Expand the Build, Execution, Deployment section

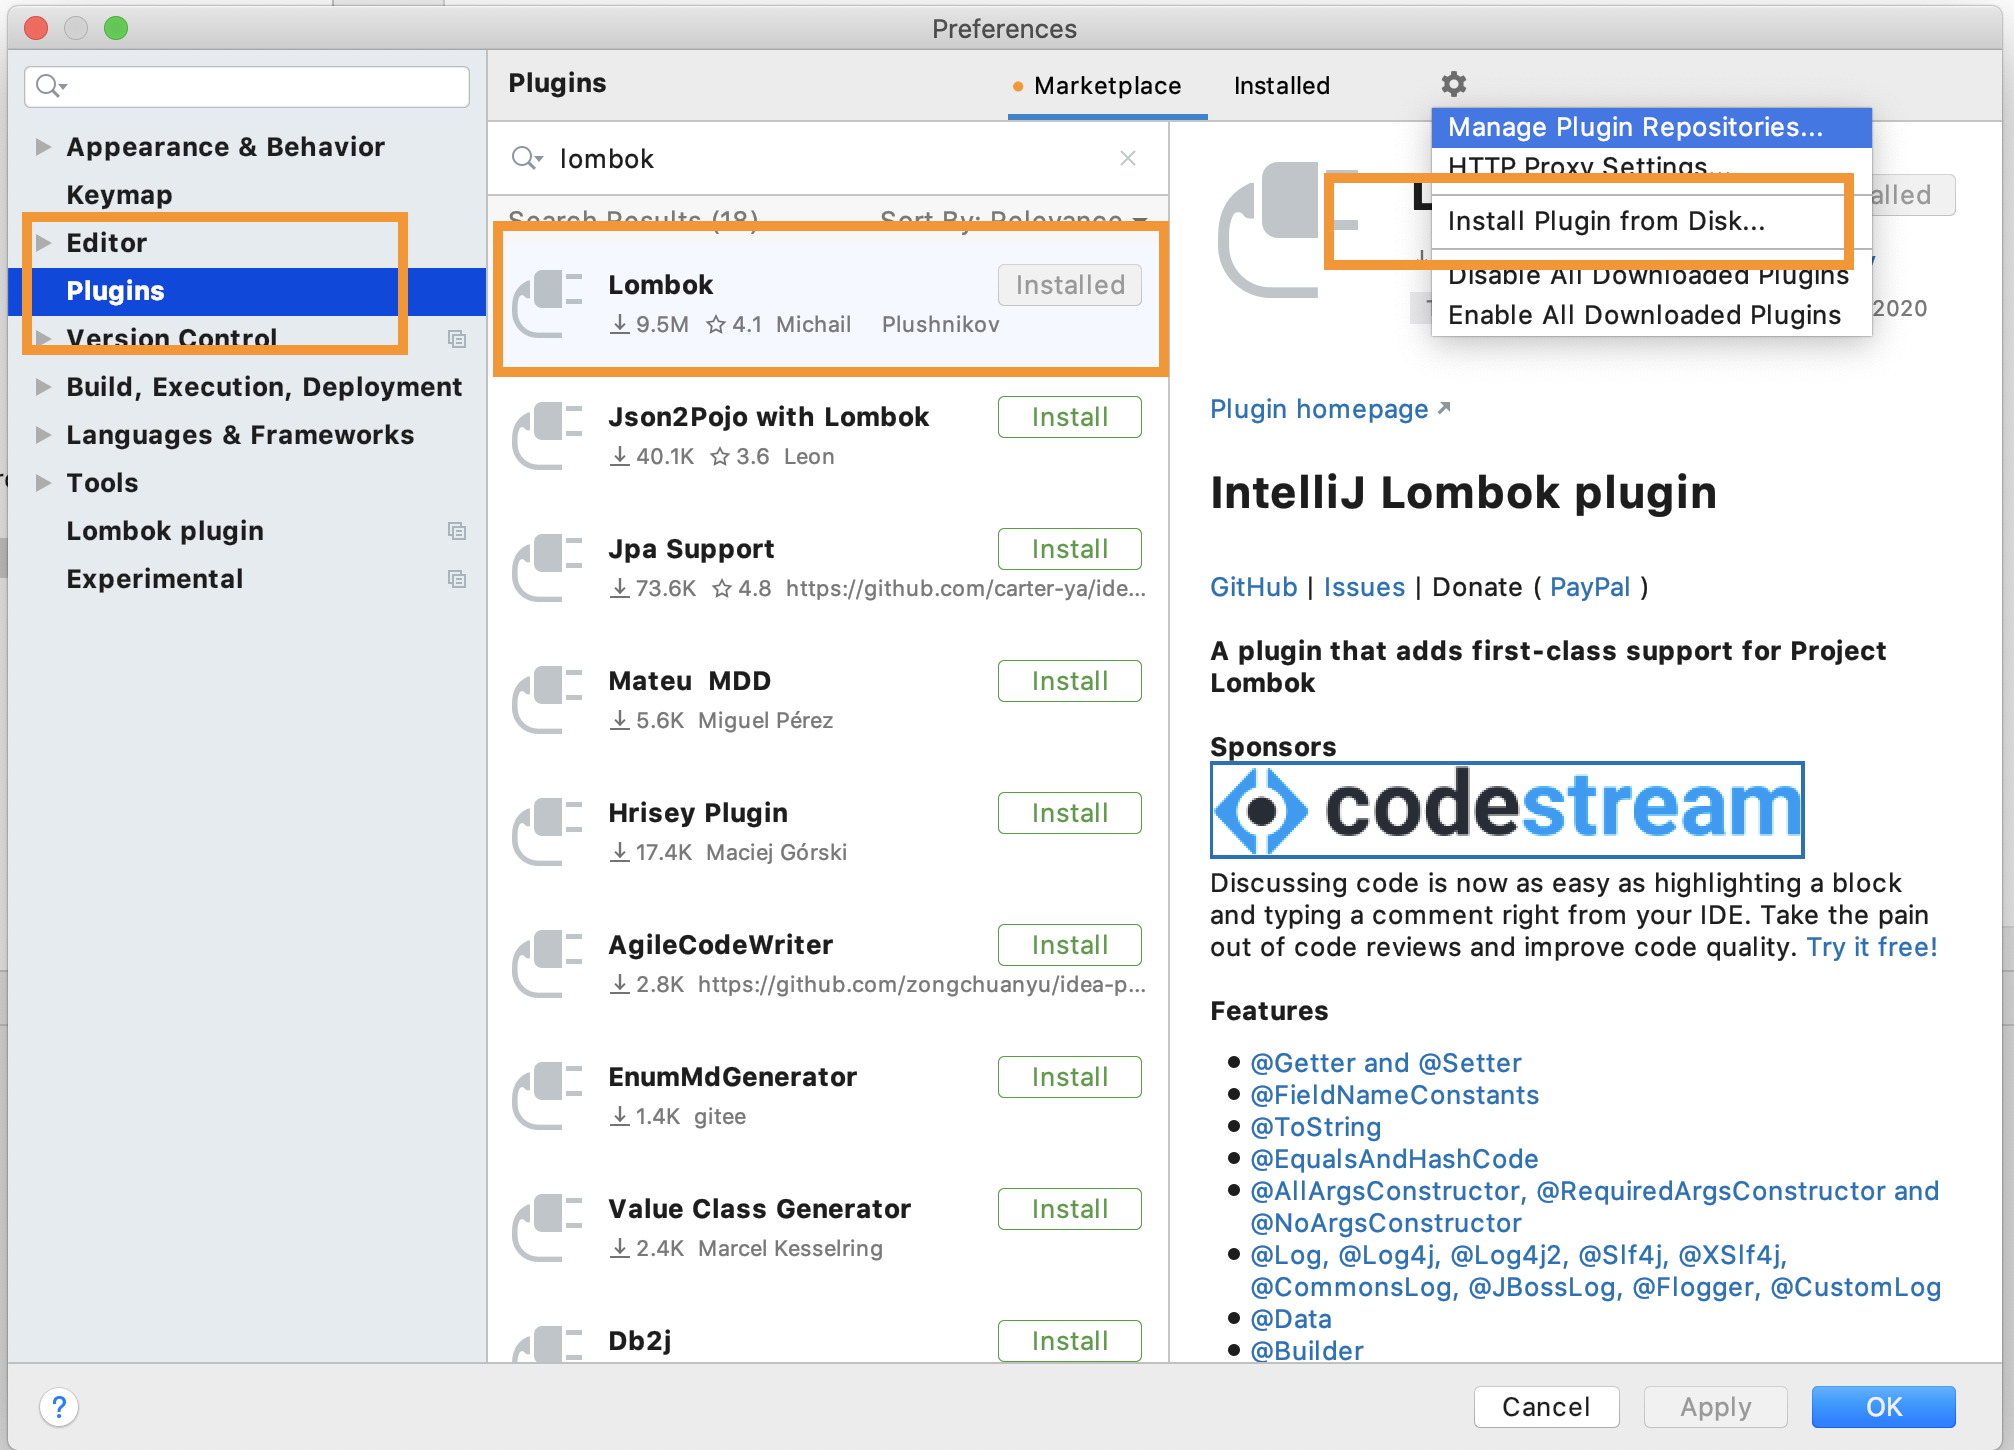click(x=43, y=386)
